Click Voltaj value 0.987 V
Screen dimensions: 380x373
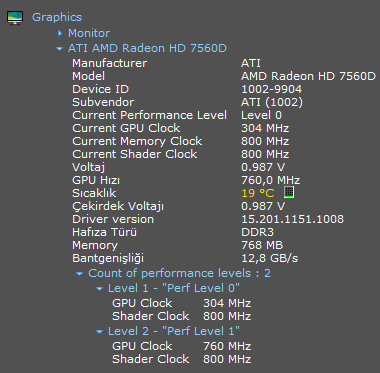click(x=263, y=167)
